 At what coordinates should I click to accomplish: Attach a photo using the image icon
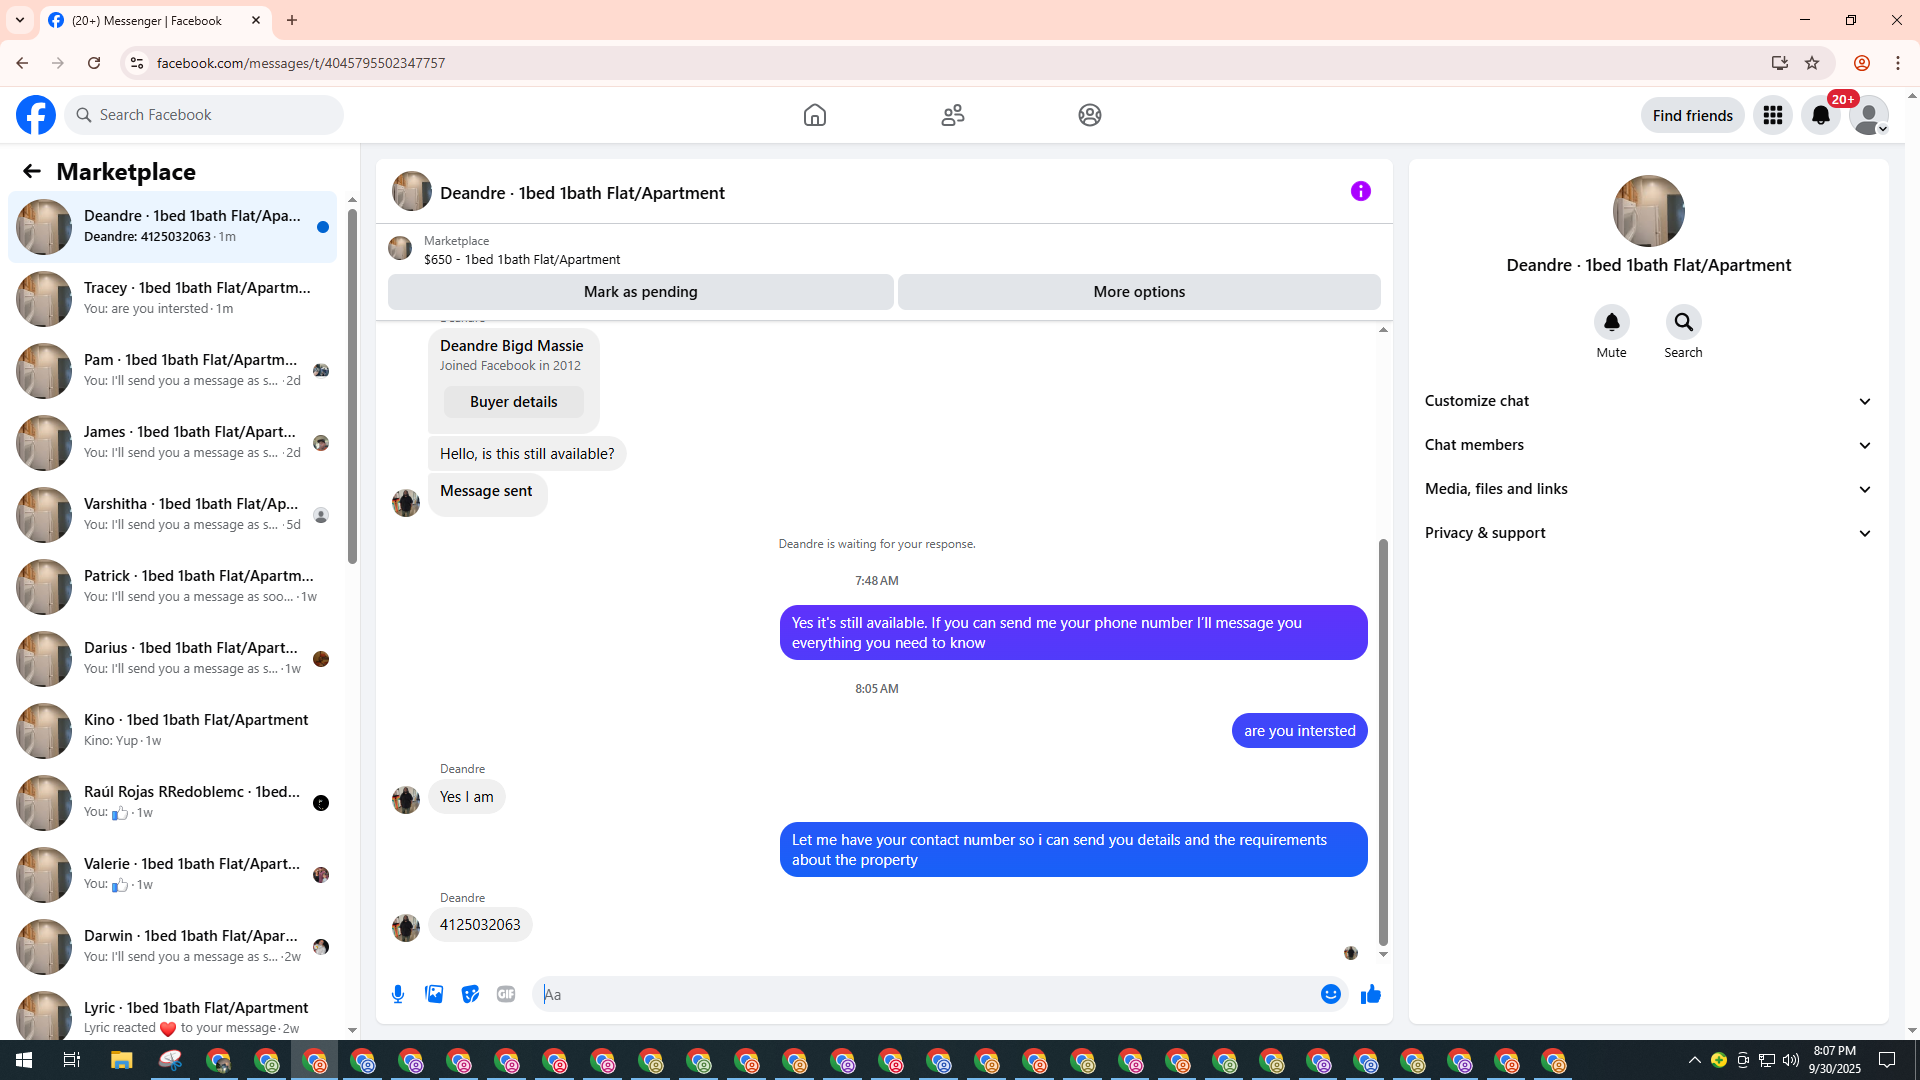click(x=434, y=994)
